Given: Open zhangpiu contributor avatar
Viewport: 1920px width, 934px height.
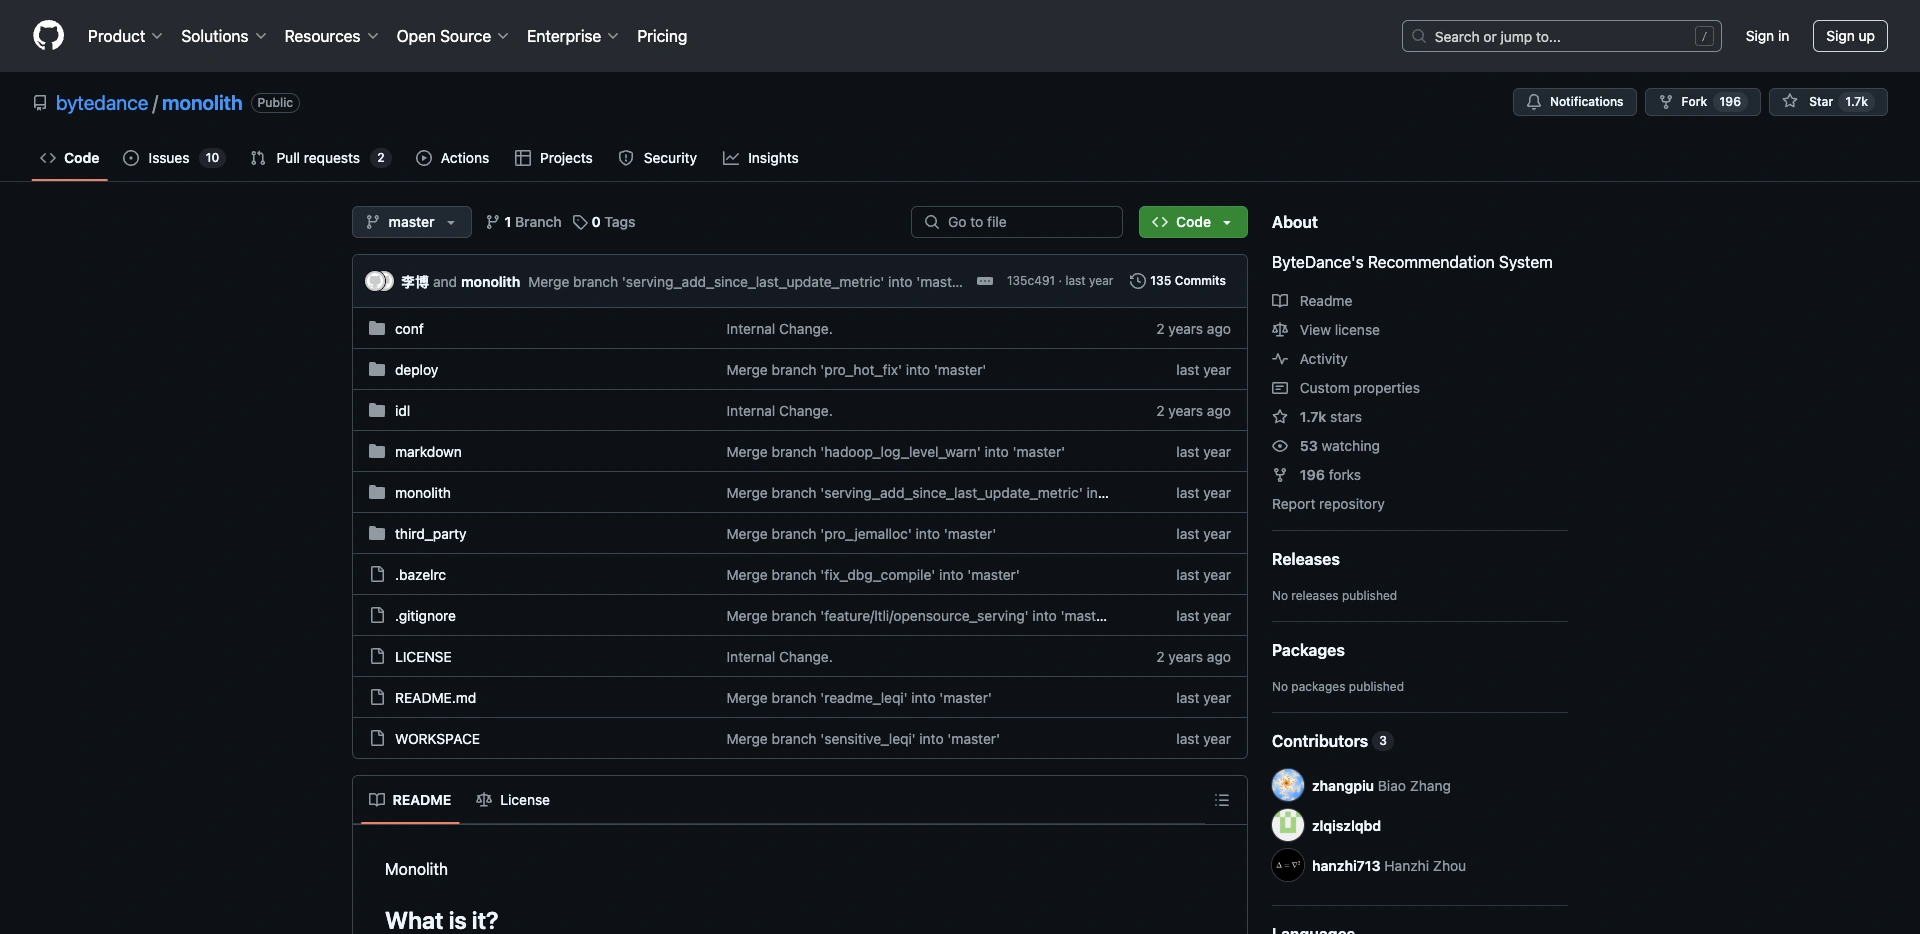Looking at the screenshot, I should pos(1288,786).
